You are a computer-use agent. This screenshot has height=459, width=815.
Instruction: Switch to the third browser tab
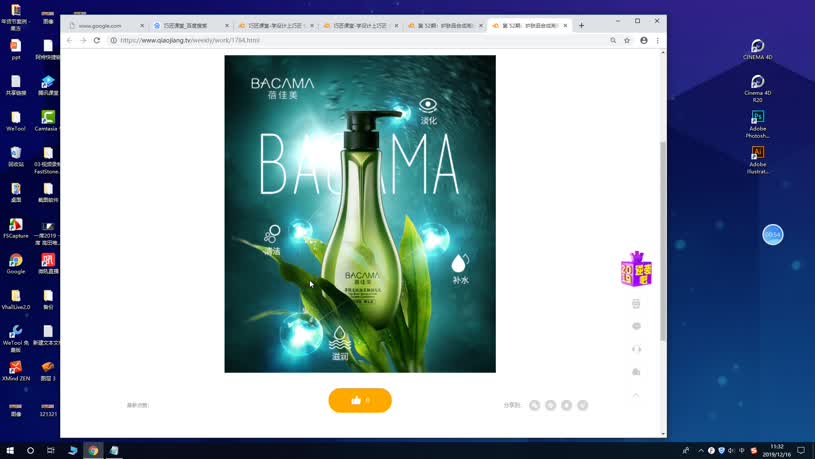point(275,25)
